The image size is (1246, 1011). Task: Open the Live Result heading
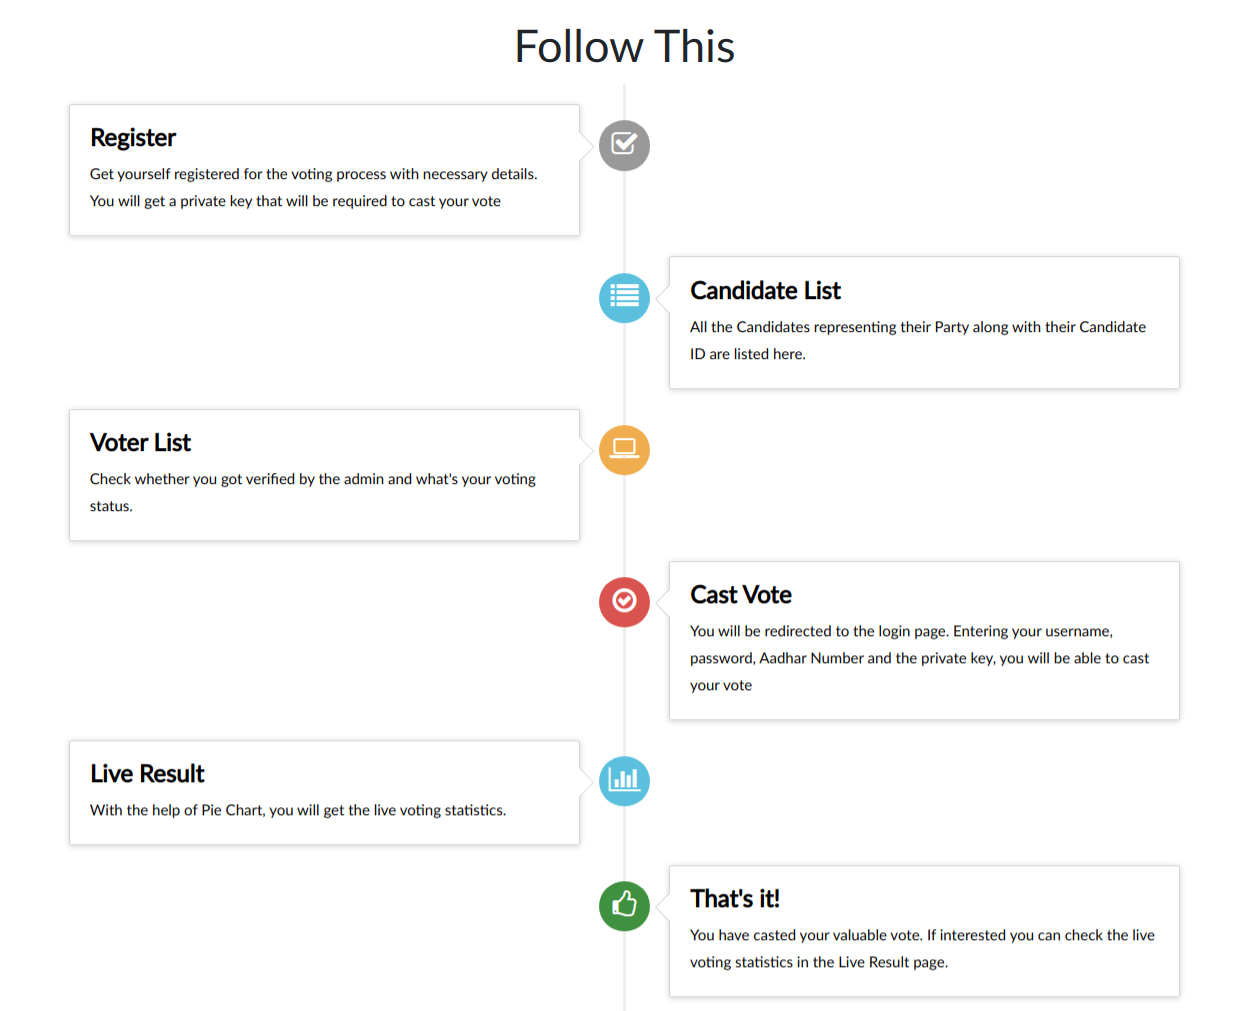pos(147,774)
